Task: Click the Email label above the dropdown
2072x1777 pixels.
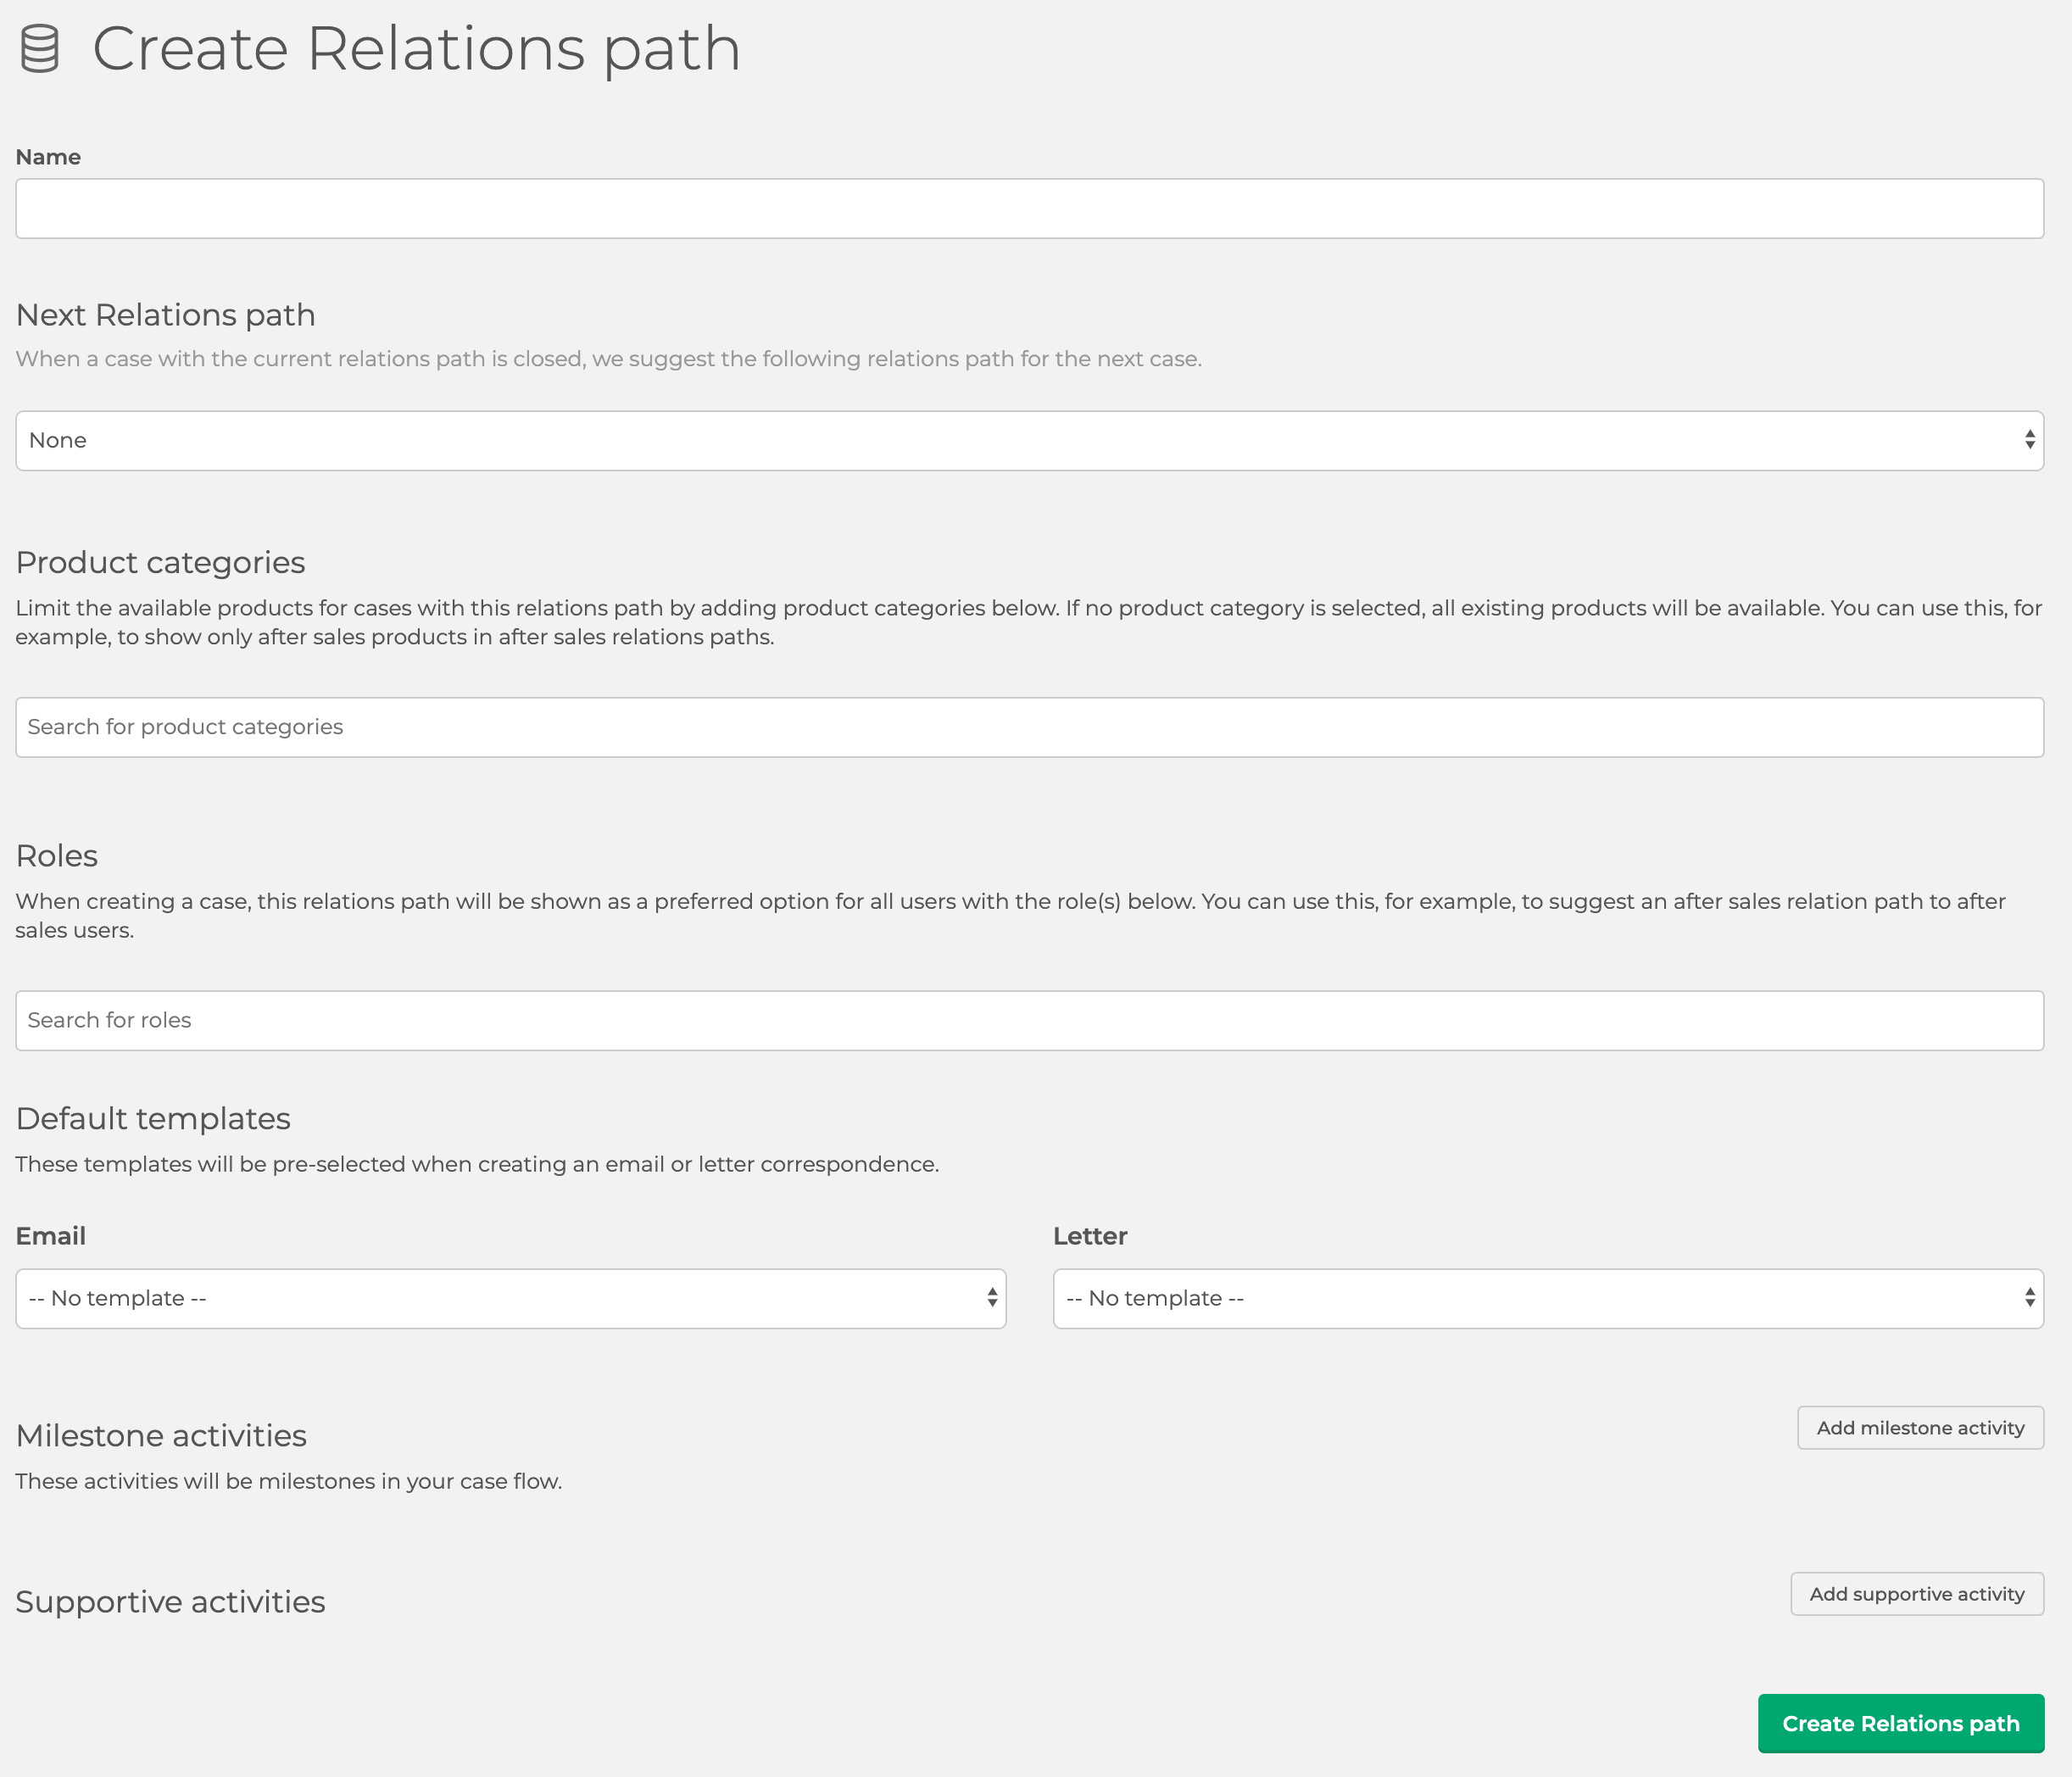Action: click(x=51, y=1236)
